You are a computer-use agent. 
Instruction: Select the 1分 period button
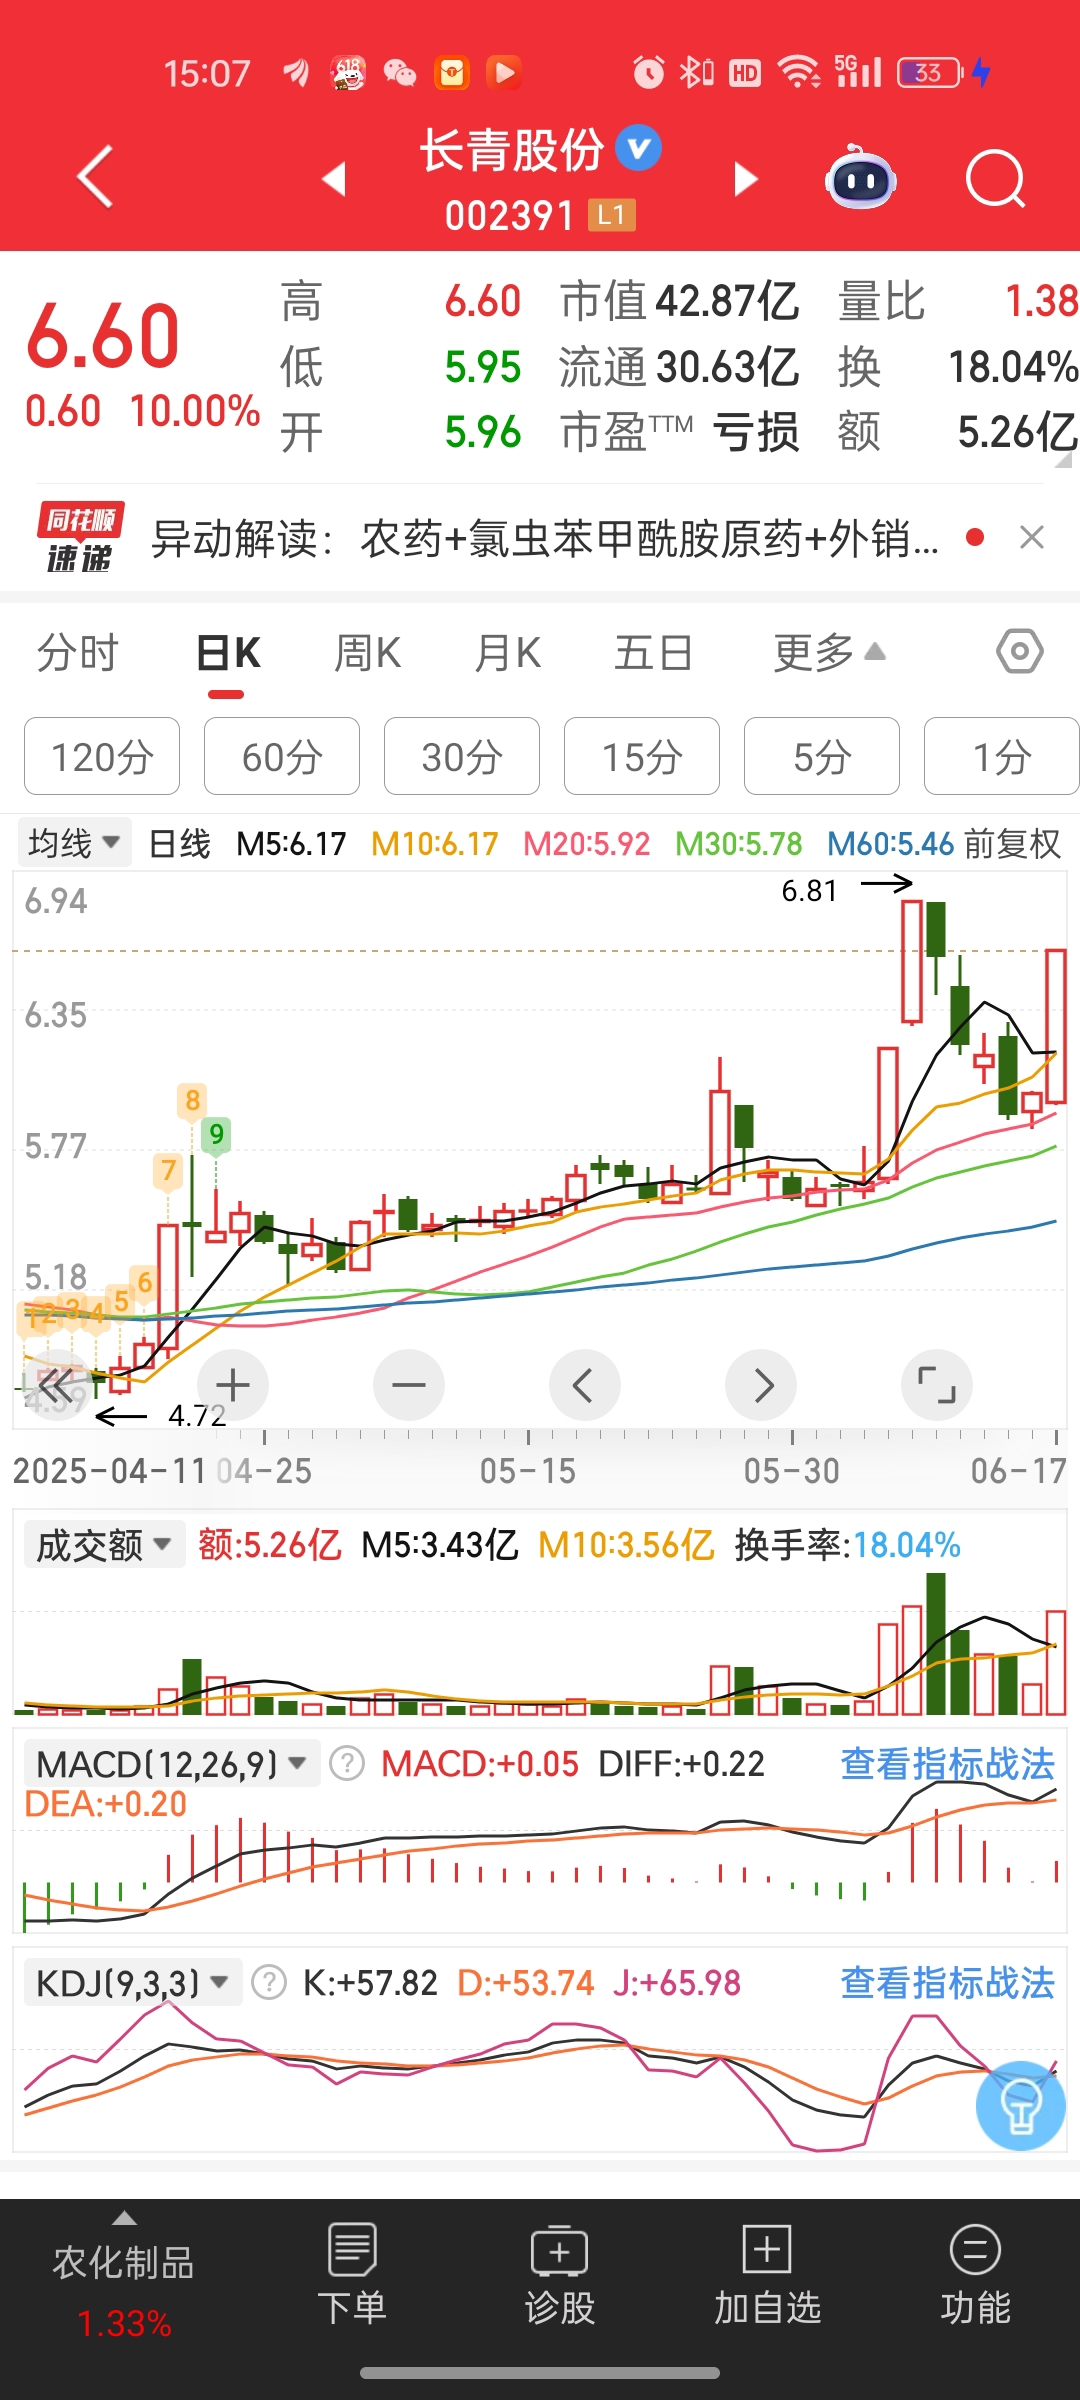(x=1001, y=756)
